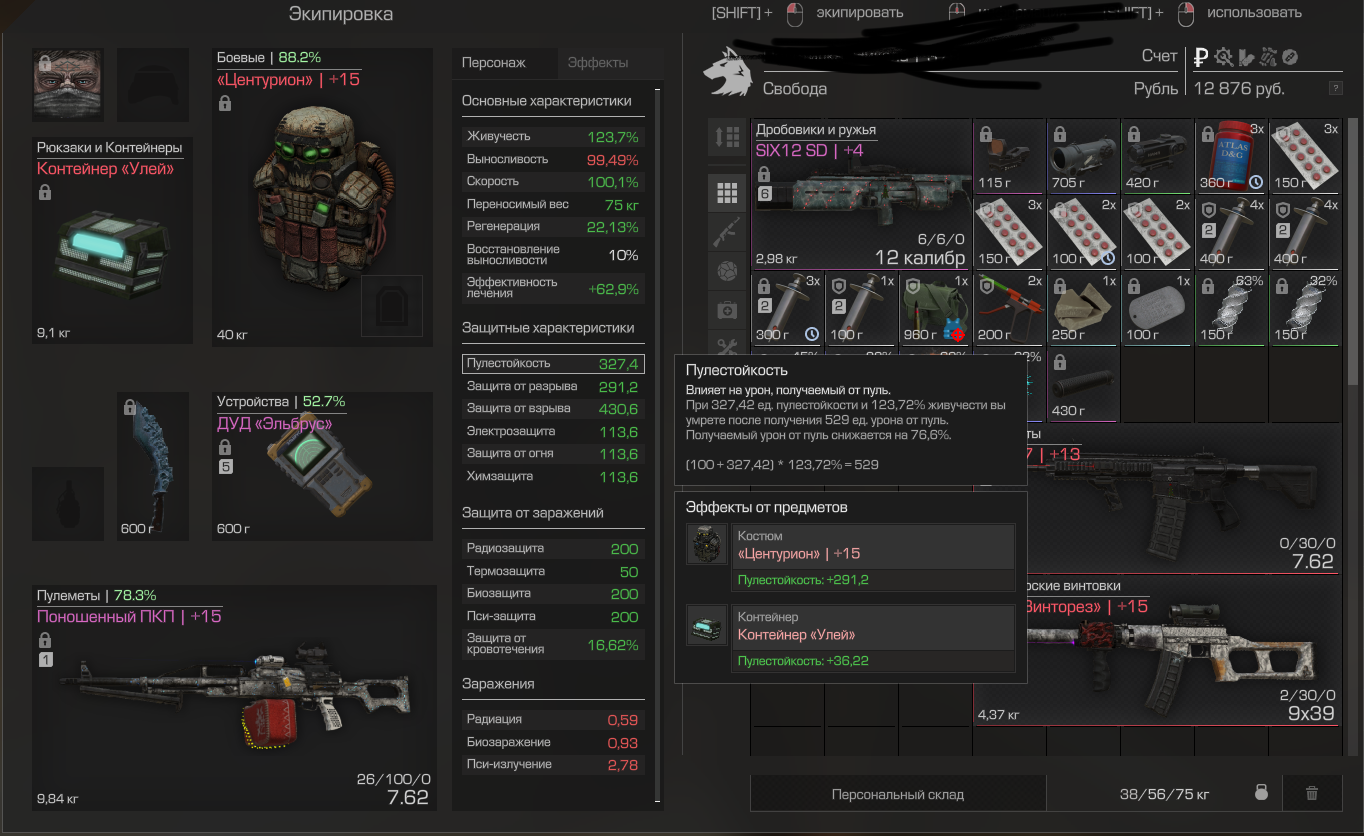The image size is (1364, 836).
Task: Switch to the Эффекты tab
Action: [598, 62]
